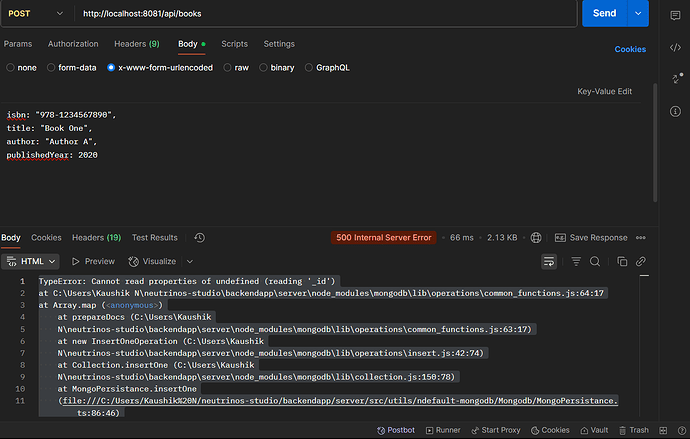Select x-www-form-urlencoded body type
Image resolution: width=690 pixels, height=439 pixels.
160,68
